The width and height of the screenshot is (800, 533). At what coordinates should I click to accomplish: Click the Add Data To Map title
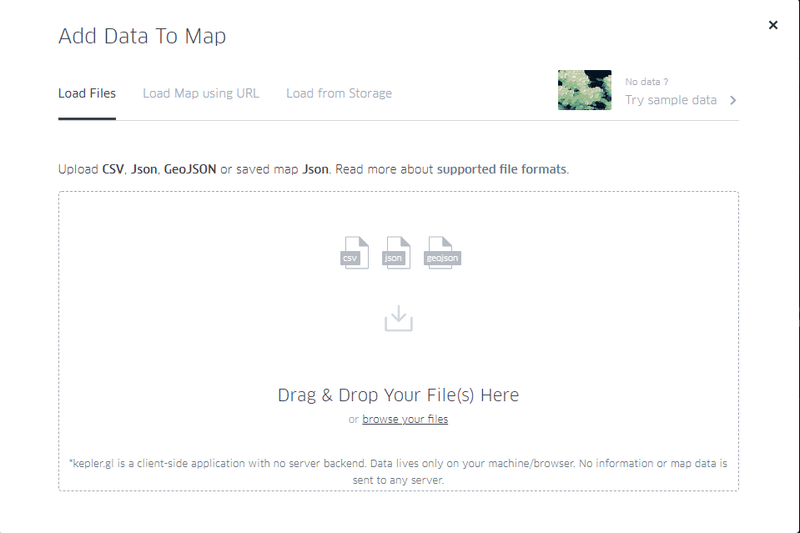(x=142, y=37)
